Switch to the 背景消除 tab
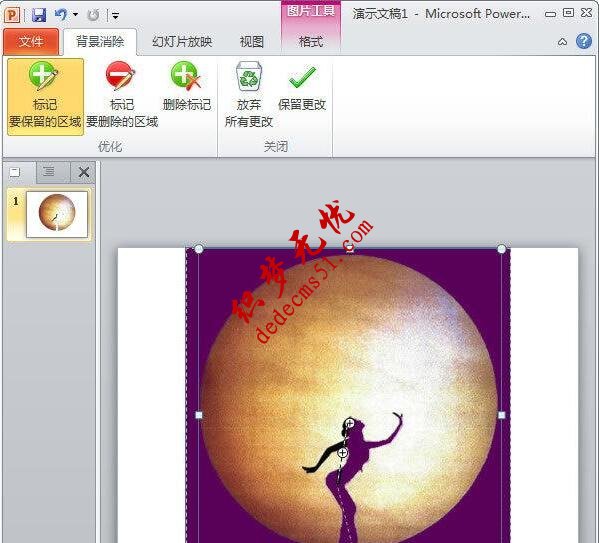Screen dimensions: 599x543 [100, 41]
